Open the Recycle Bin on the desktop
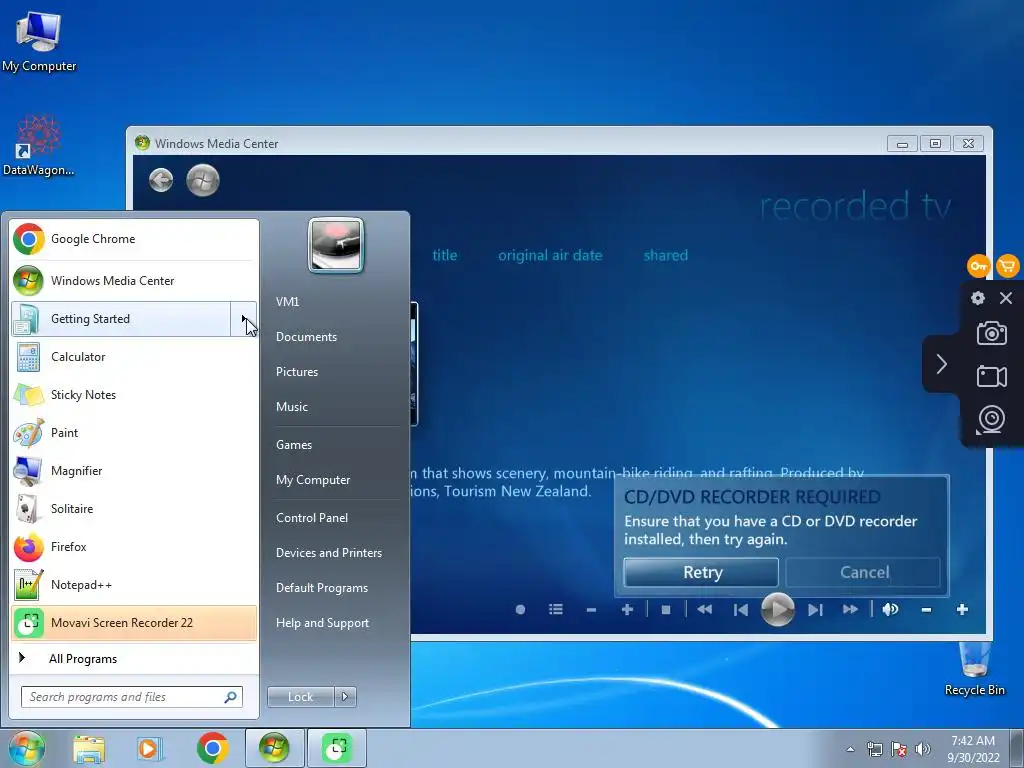The height and width of the screenshot is (768, 1024). click(x=974, y=669)
